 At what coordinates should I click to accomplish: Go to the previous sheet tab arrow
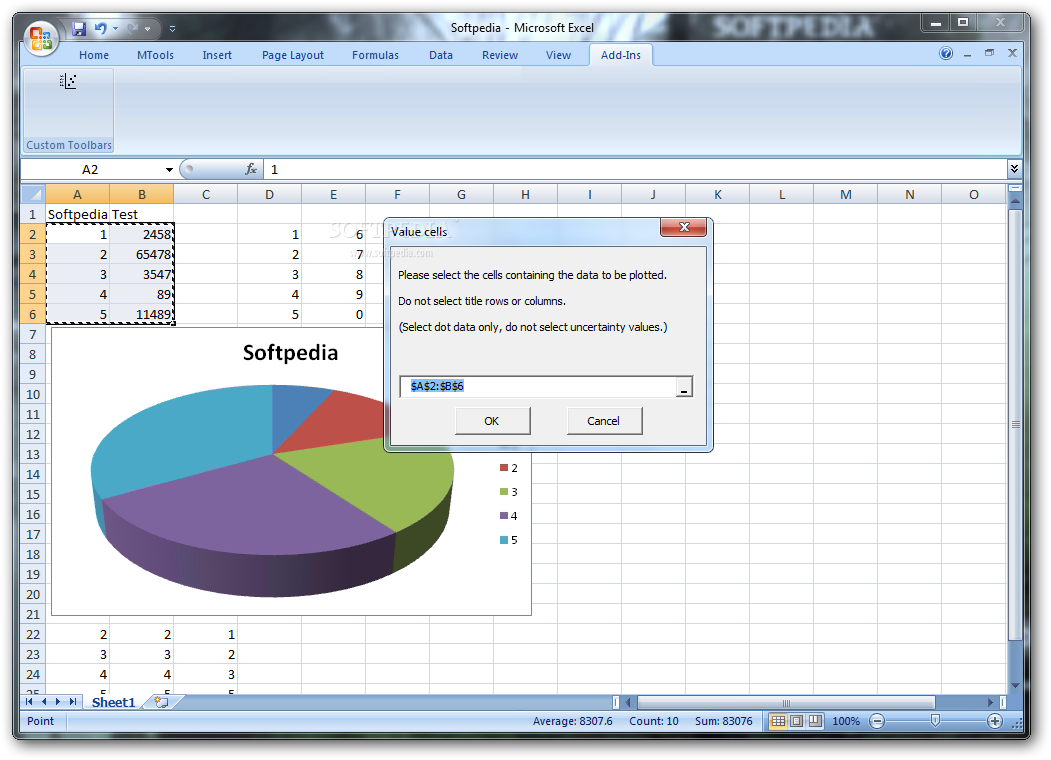tap(44, 702)
